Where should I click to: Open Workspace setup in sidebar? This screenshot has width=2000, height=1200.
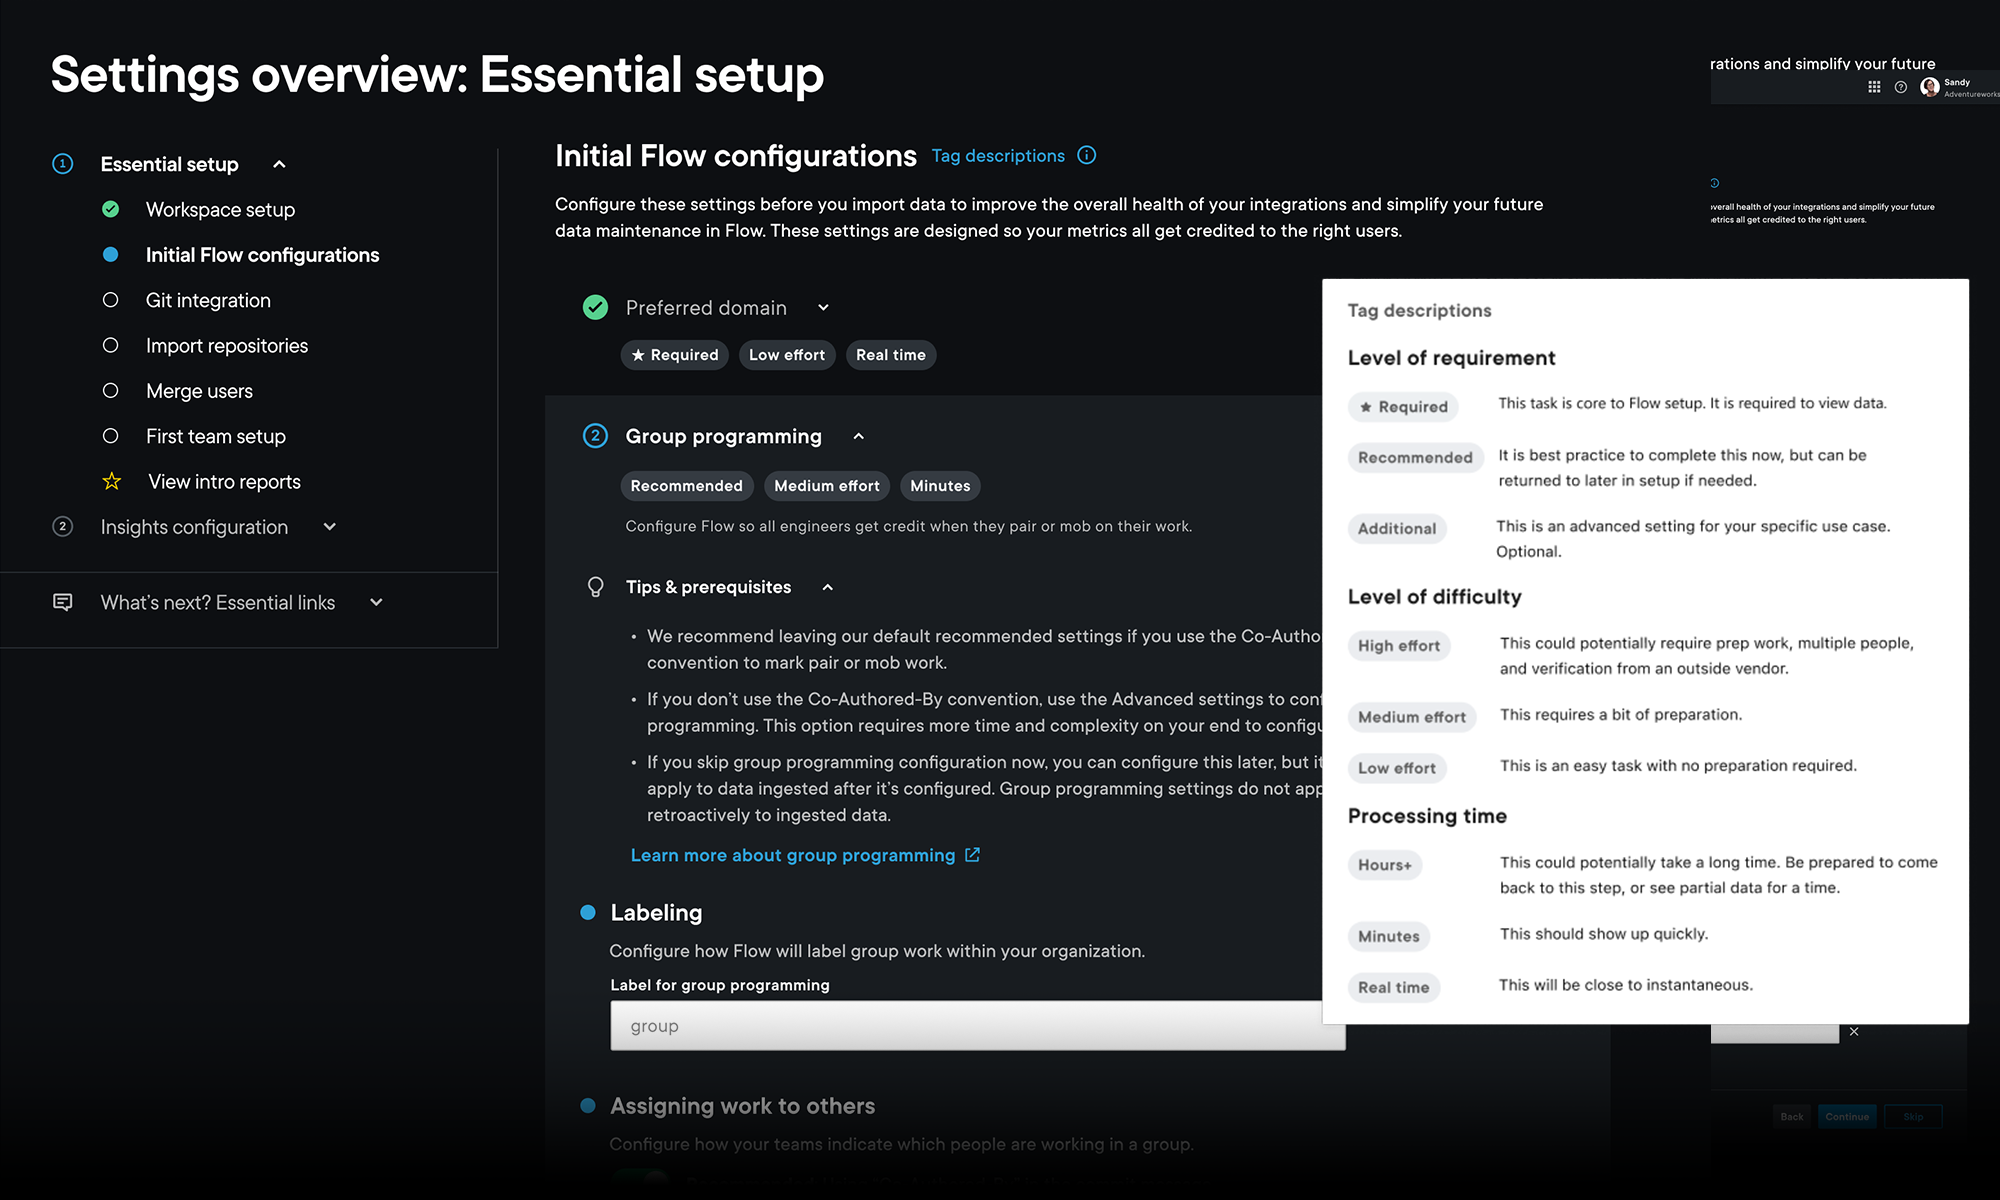point(220,210)
